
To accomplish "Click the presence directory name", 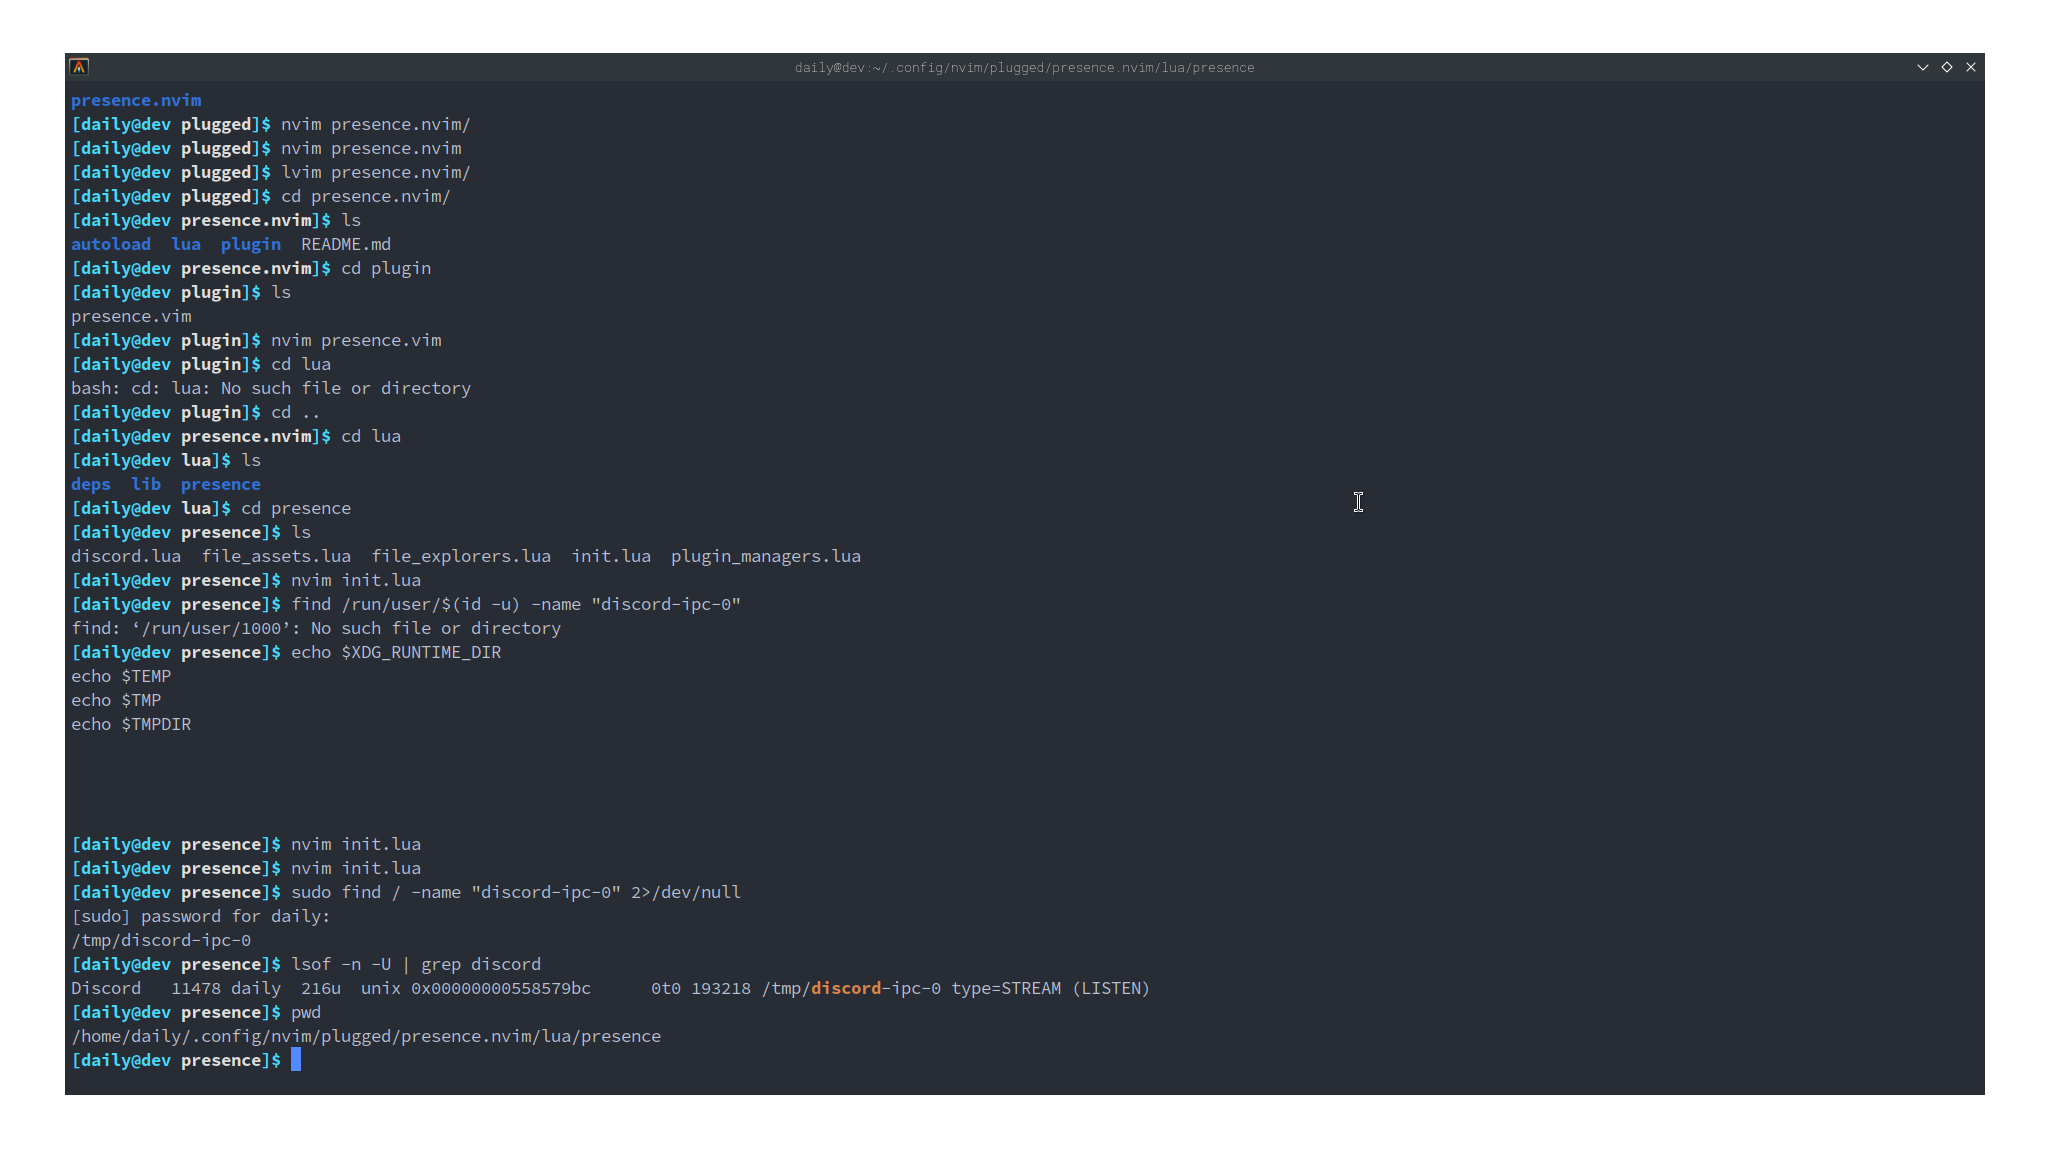I will pos(220,484).
